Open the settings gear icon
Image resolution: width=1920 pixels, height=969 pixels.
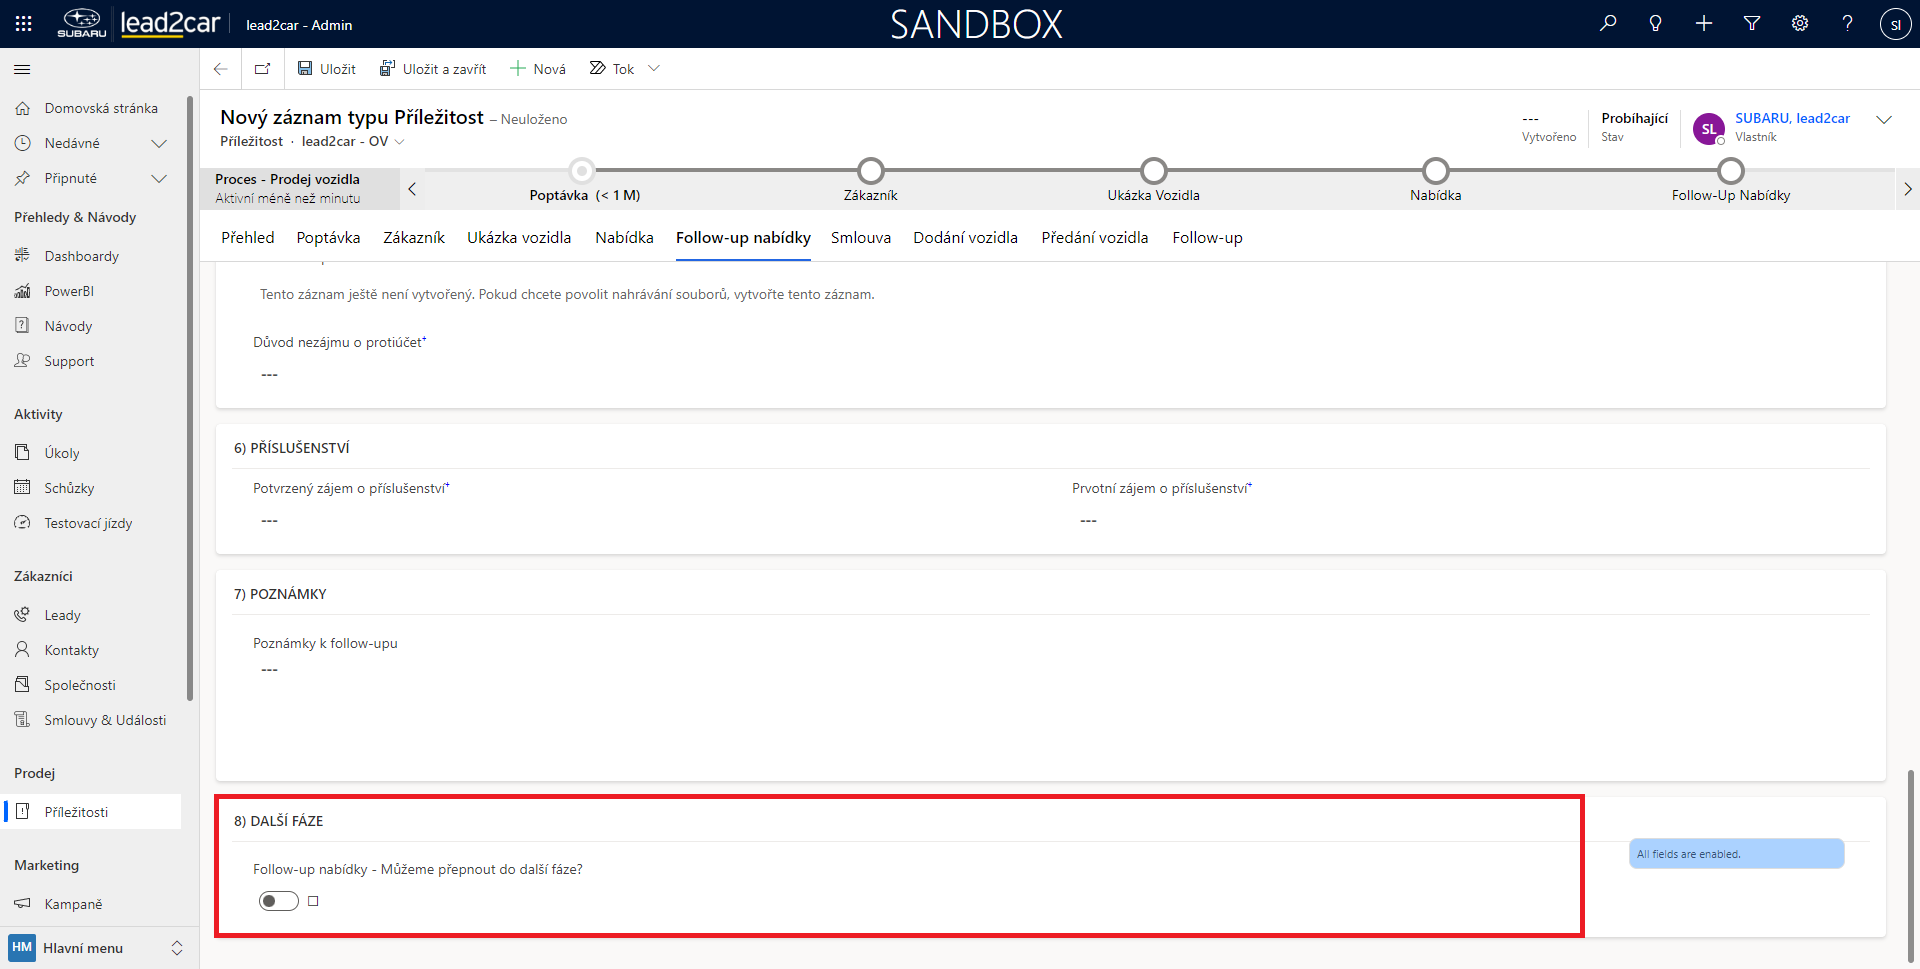1800,24
